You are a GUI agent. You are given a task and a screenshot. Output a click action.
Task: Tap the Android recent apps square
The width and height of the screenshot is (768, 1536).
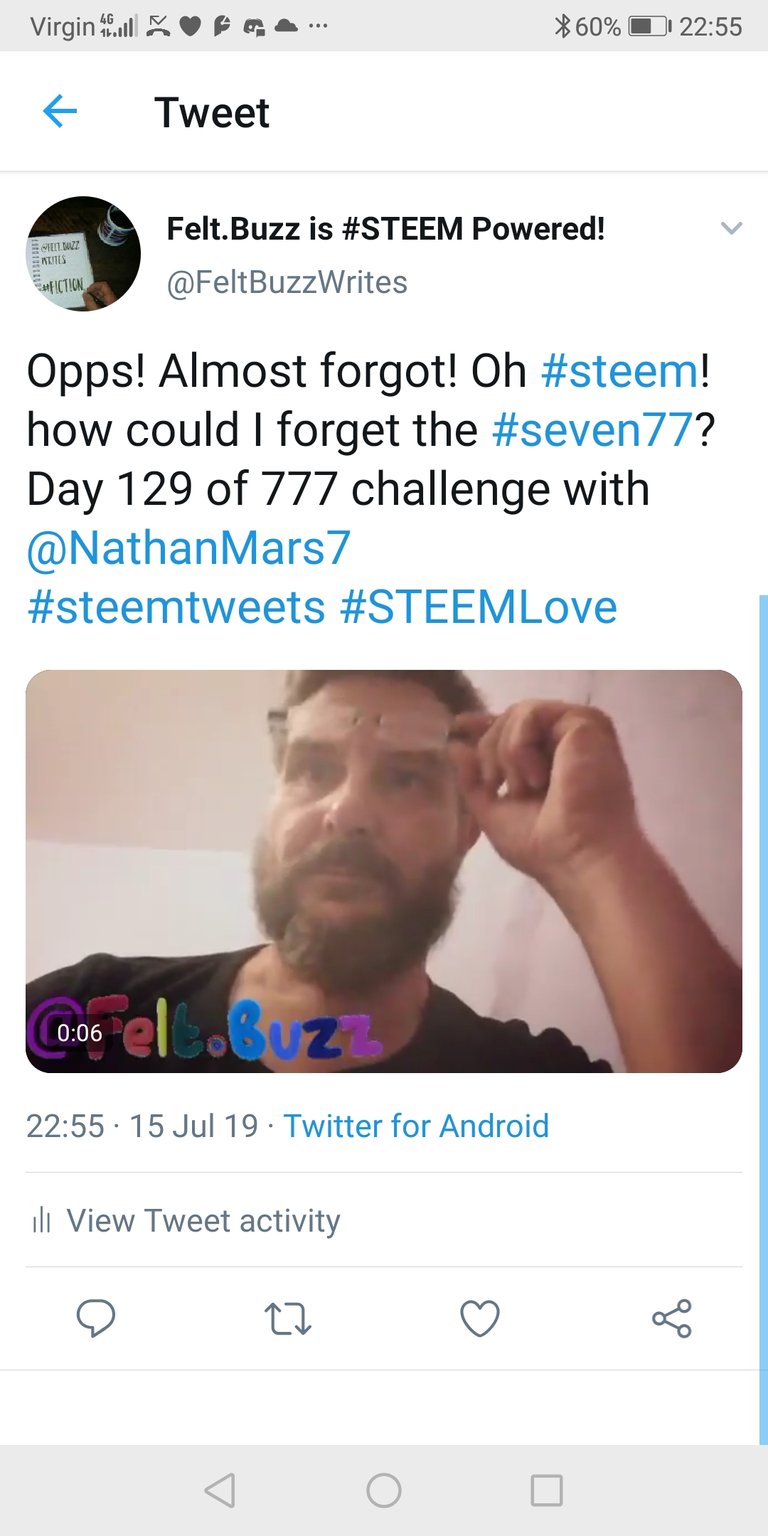point(547,1491)
